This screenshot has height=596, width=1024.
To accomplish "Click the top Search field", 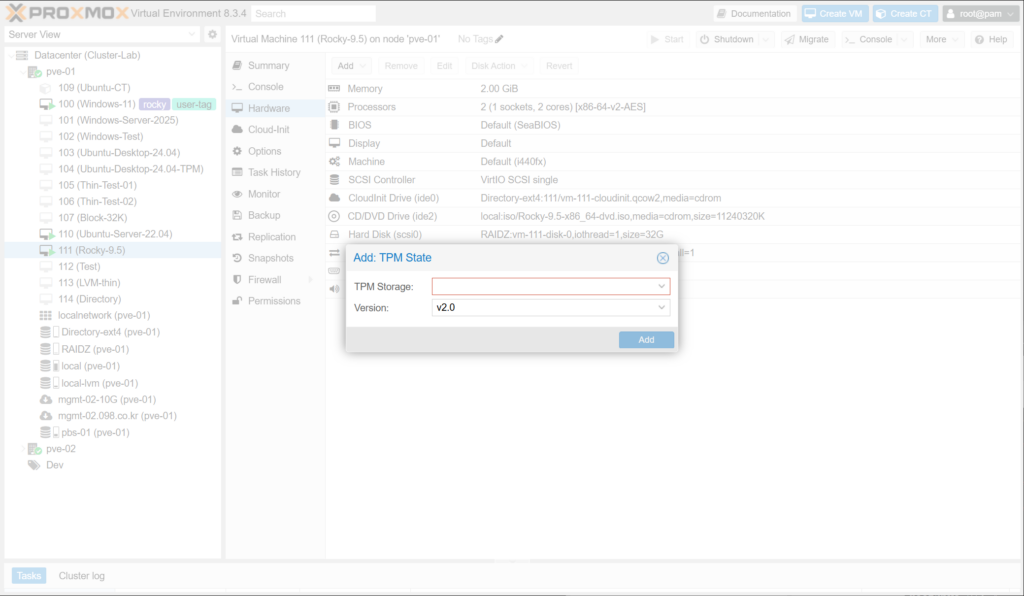I will coord(313,14).
